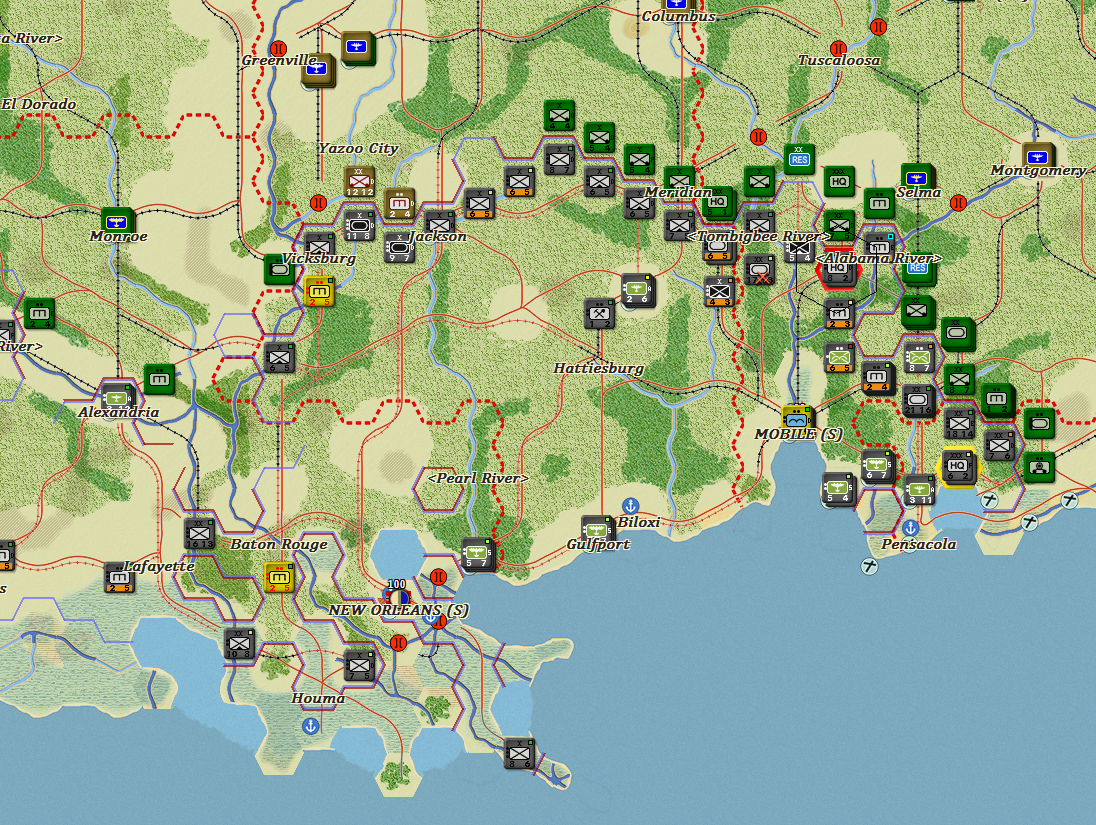Select gray infantry unit 7-5 above Houma
Image resolution: width=1096 pixels, height=825 pixels.
(x=360, y=666)
